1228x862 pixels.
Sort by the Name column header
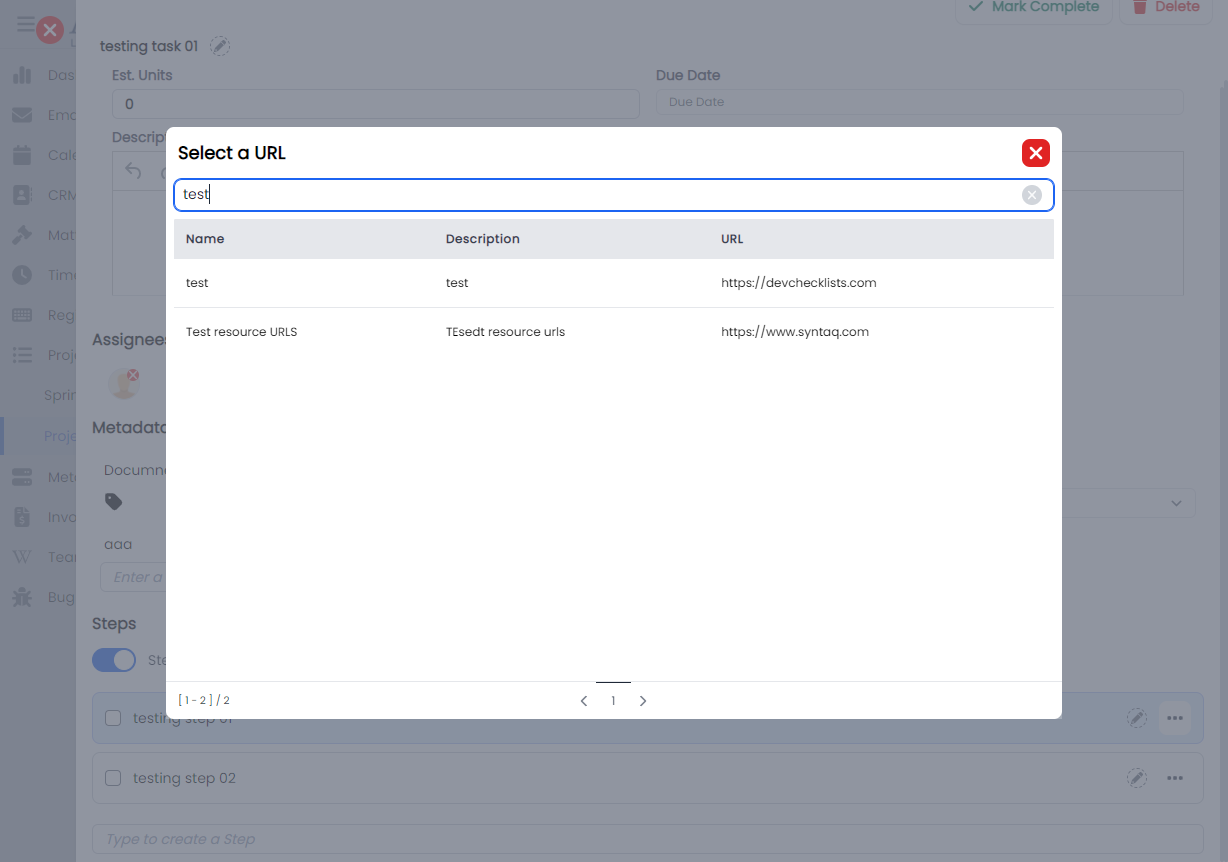[205, 239]
